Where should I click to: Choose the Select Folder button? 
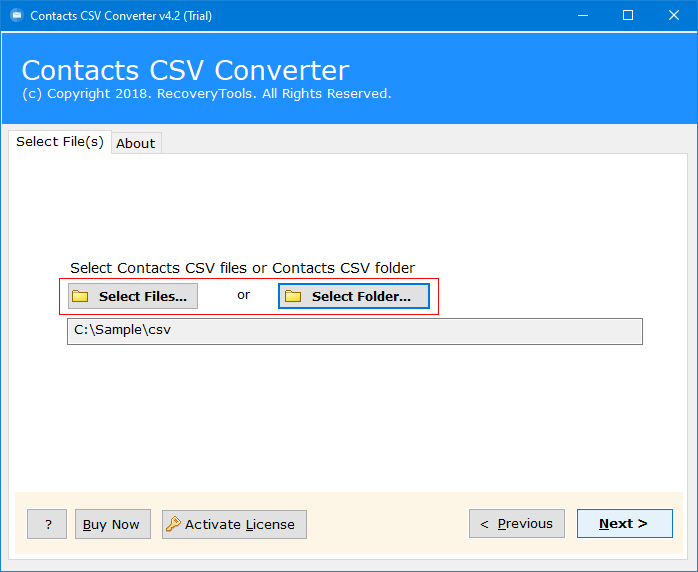click(x=354, y=296)
